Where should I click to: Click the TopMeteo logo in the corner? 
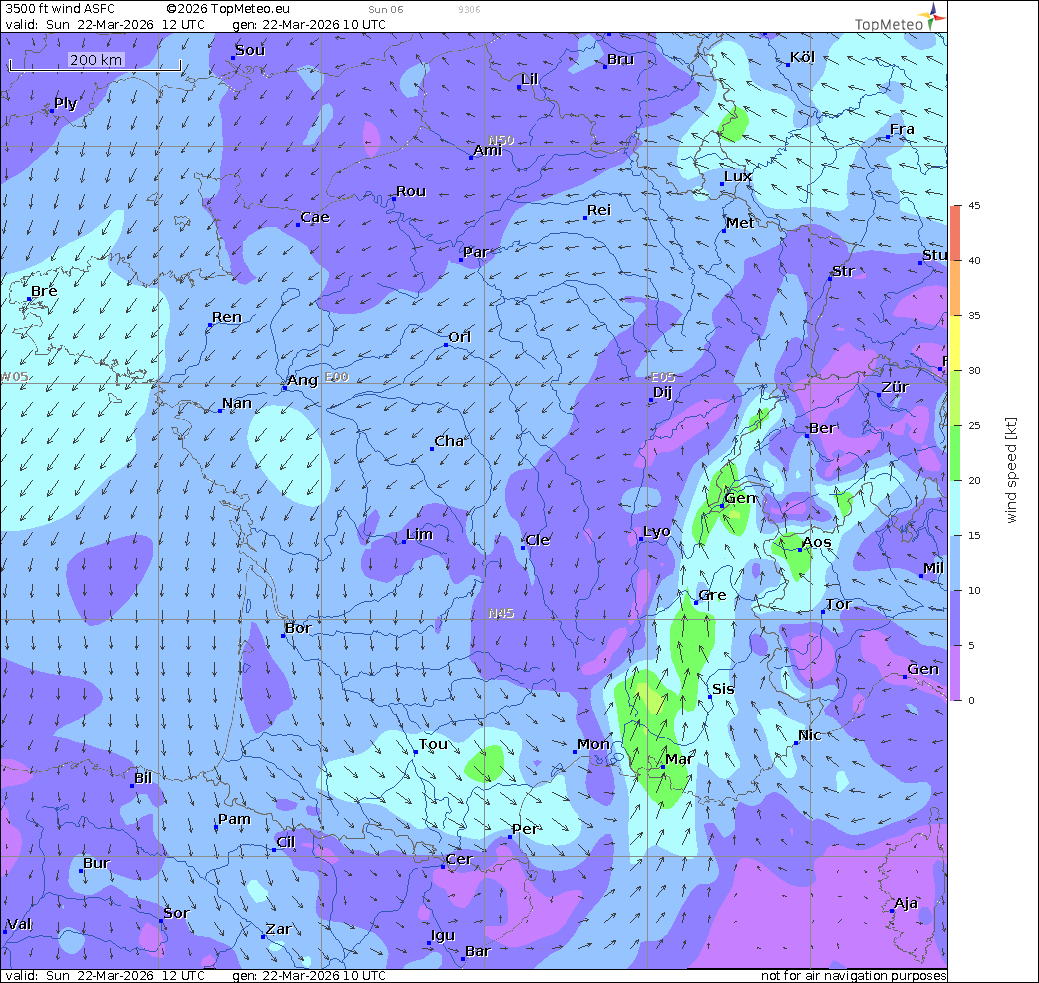click(898, 18)
